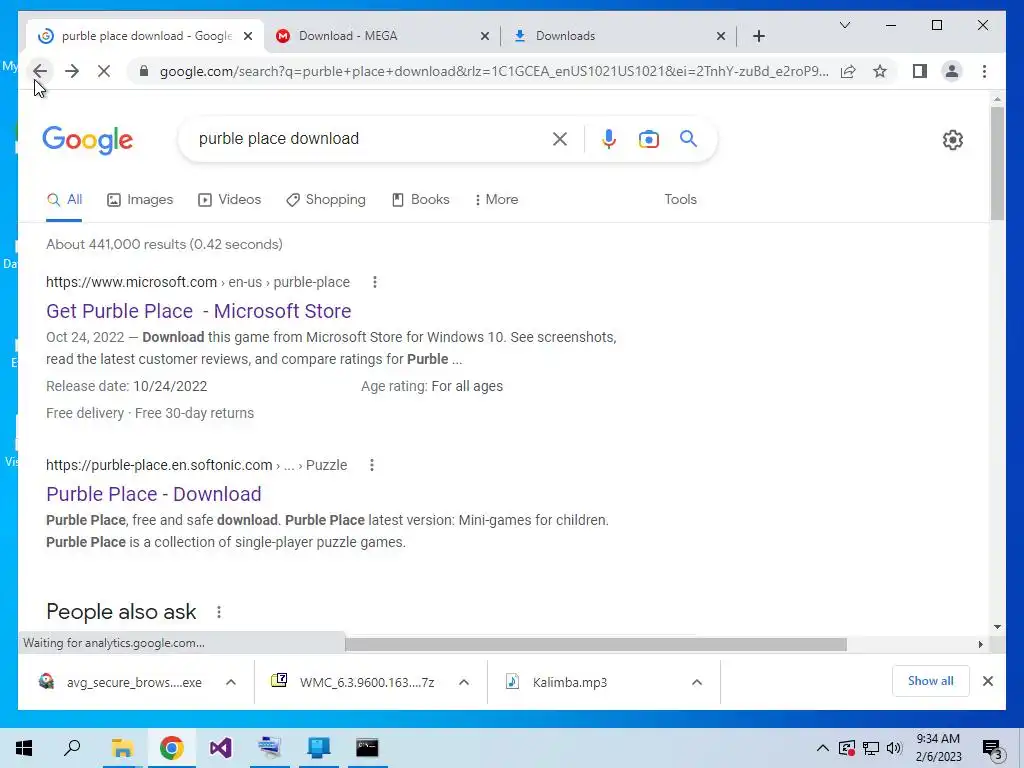1024x768 pixels.
Task: Dismiss the downloads bar
Action: [987, 681]
